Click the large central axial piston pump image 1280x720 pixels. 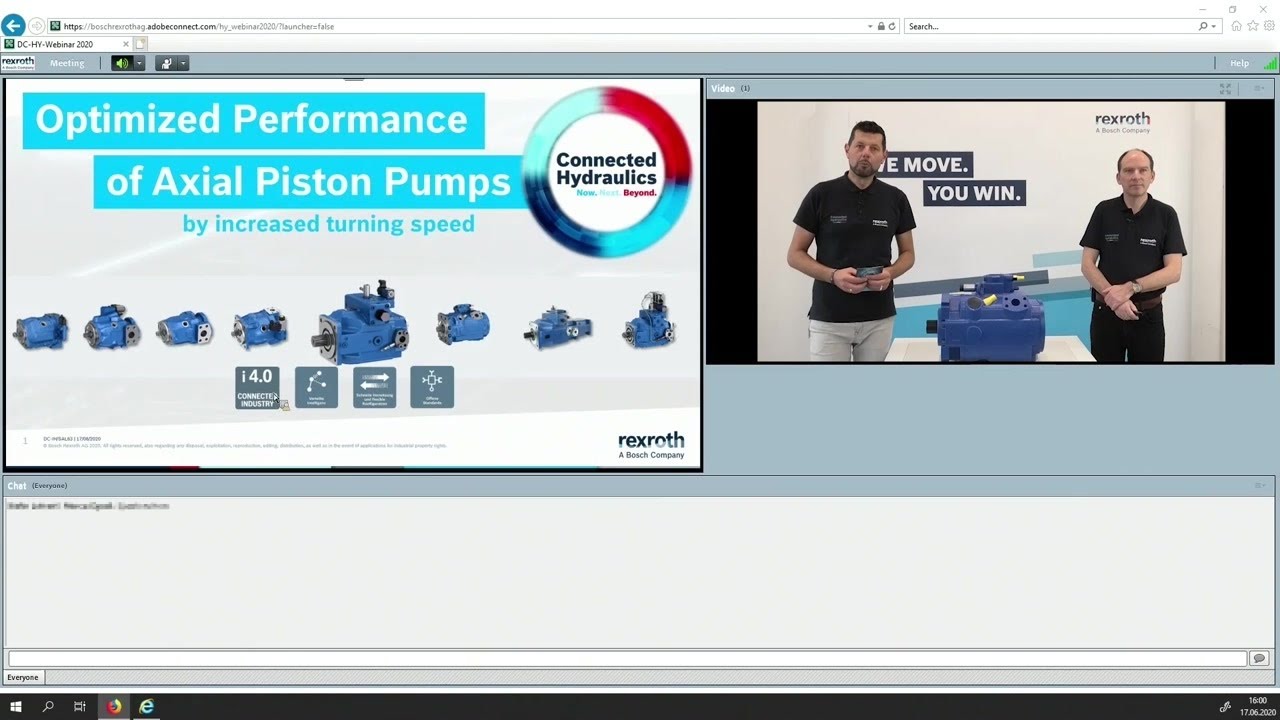point(360,322)
